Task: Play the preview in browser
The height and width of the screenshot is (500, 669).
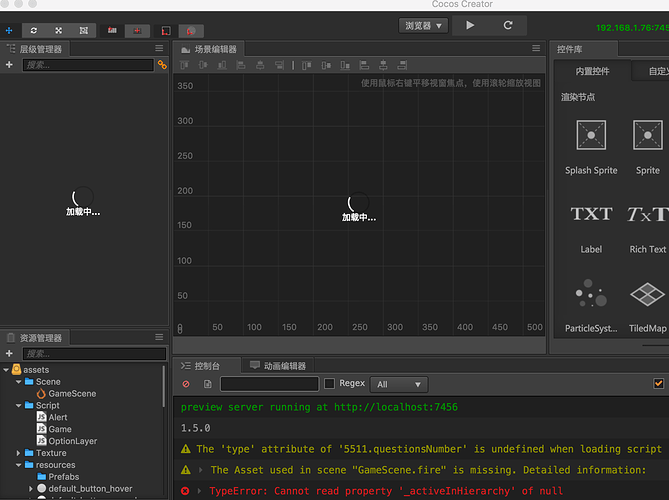Action: [470, 25]
